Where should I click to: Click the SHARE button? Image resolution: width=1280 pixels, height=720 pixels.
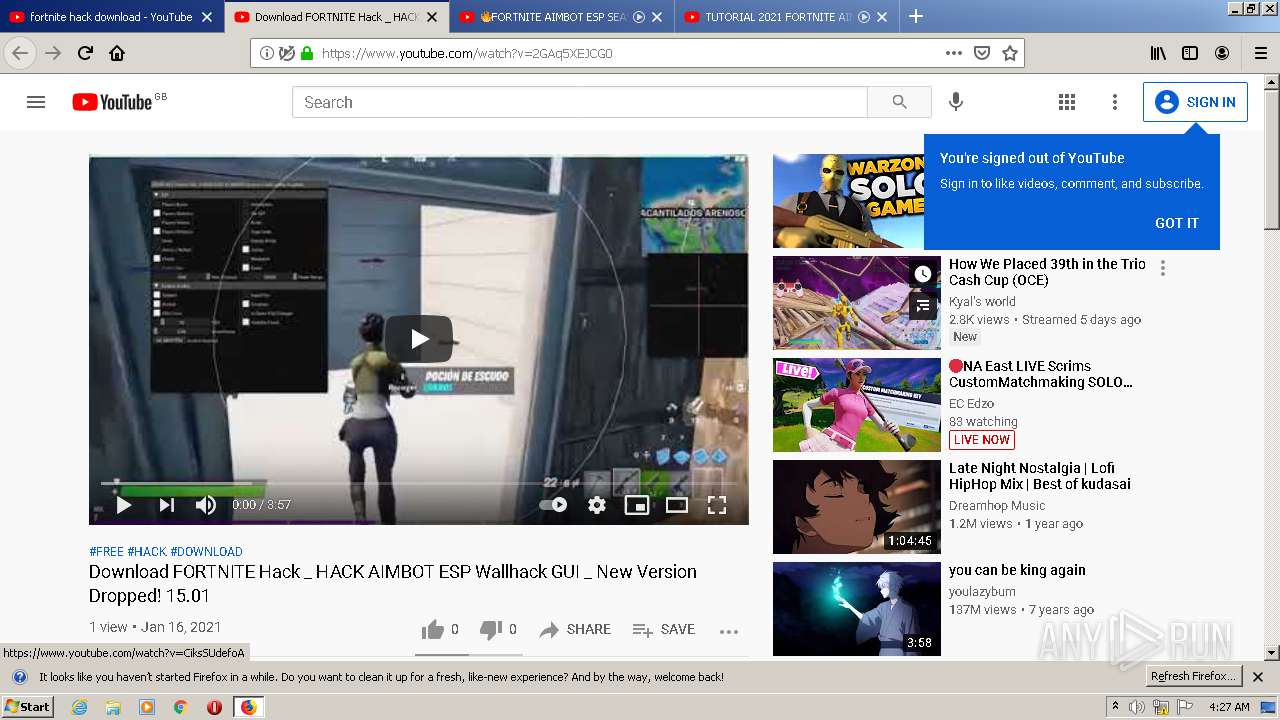click(575, 629)
